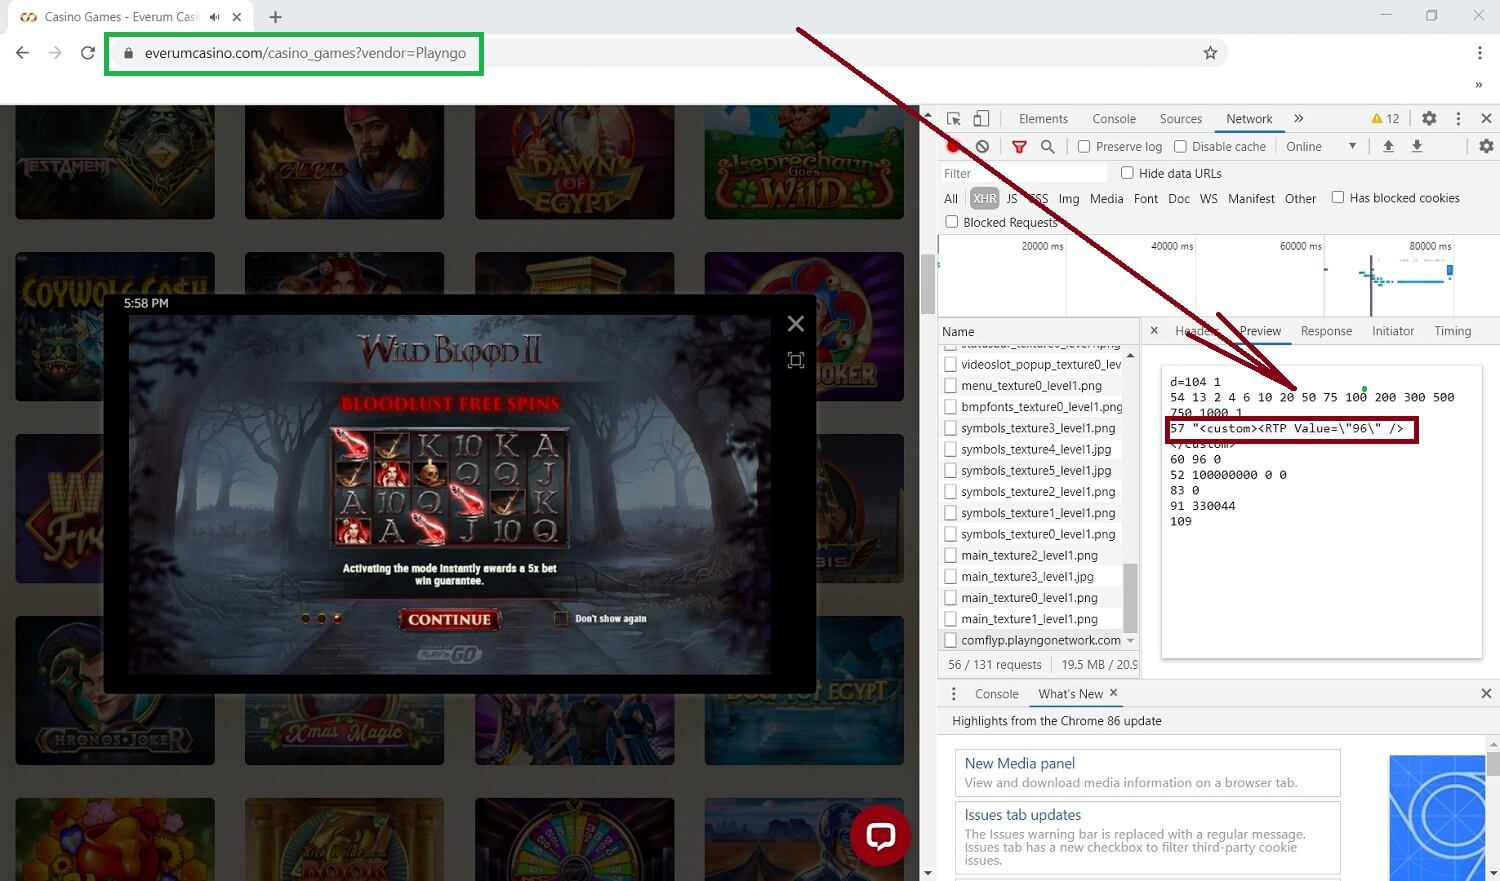Open the New Media panel link
The image size is (1500, 881).
tap(1019, 763)
